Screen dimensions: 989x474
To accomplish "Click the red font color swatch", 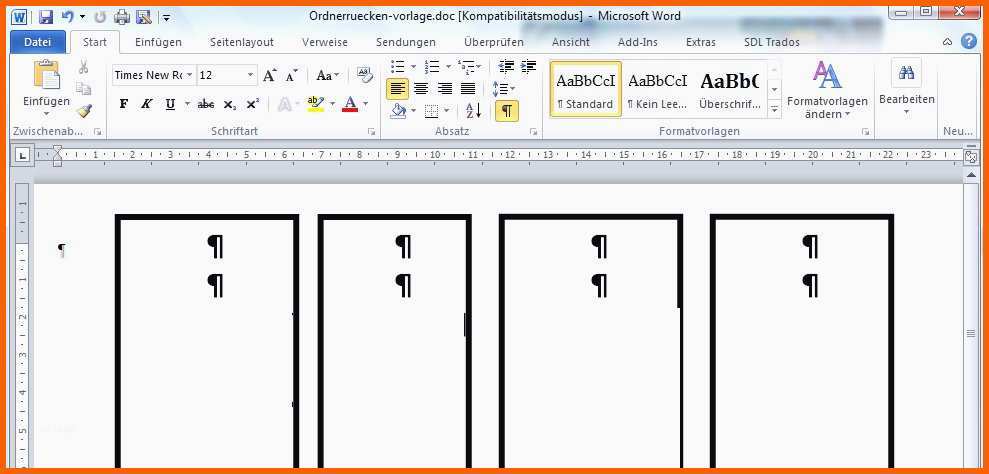I will click(349, 104).
